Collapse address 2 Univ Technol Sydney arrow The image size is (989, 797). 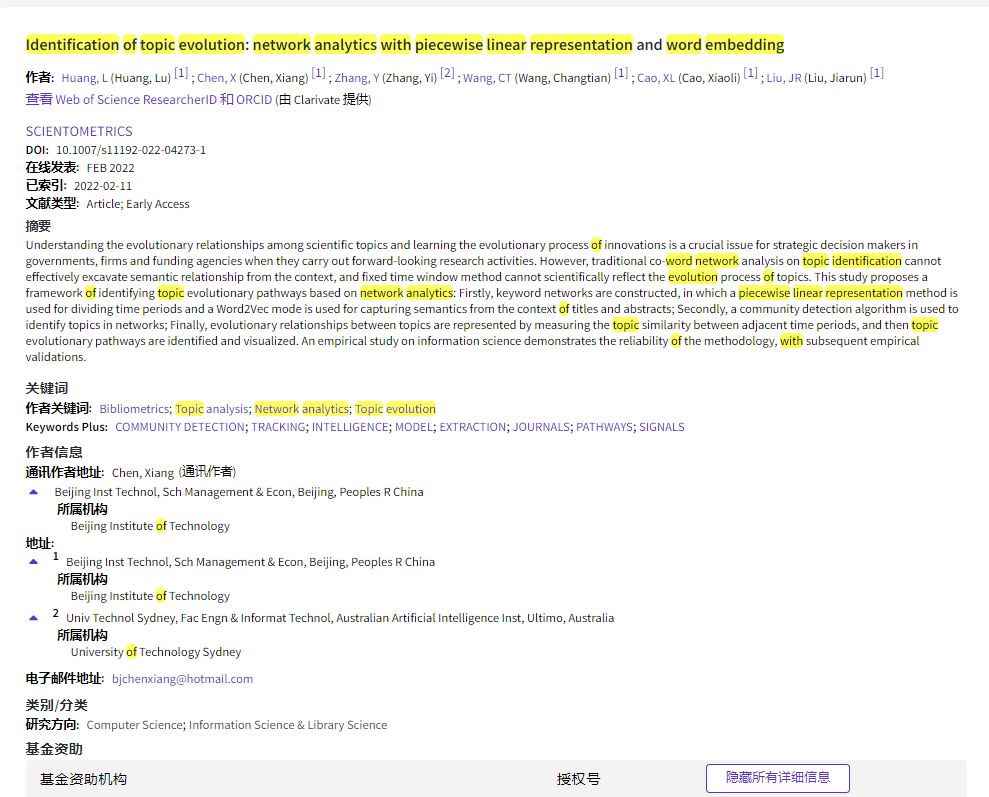pyautogui.click(x=33, y=618)
